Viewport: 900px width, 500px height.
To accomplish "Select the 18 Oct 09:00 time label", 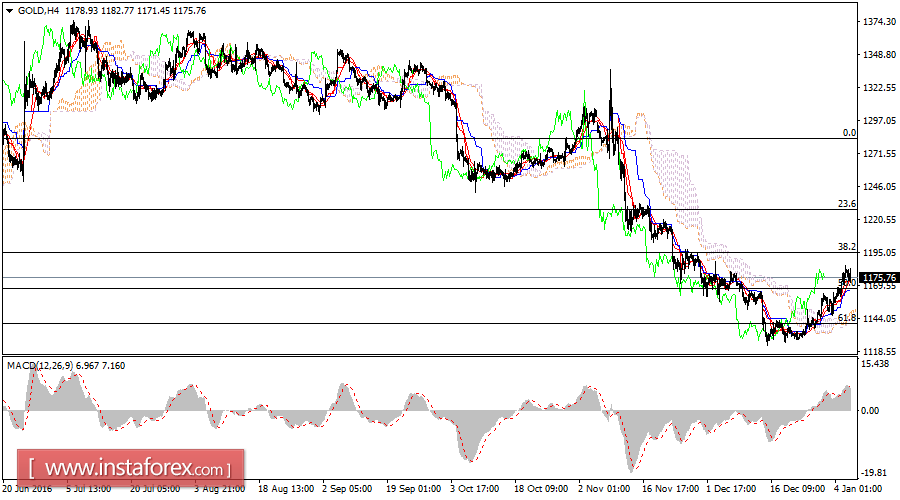I will point(542,489).
